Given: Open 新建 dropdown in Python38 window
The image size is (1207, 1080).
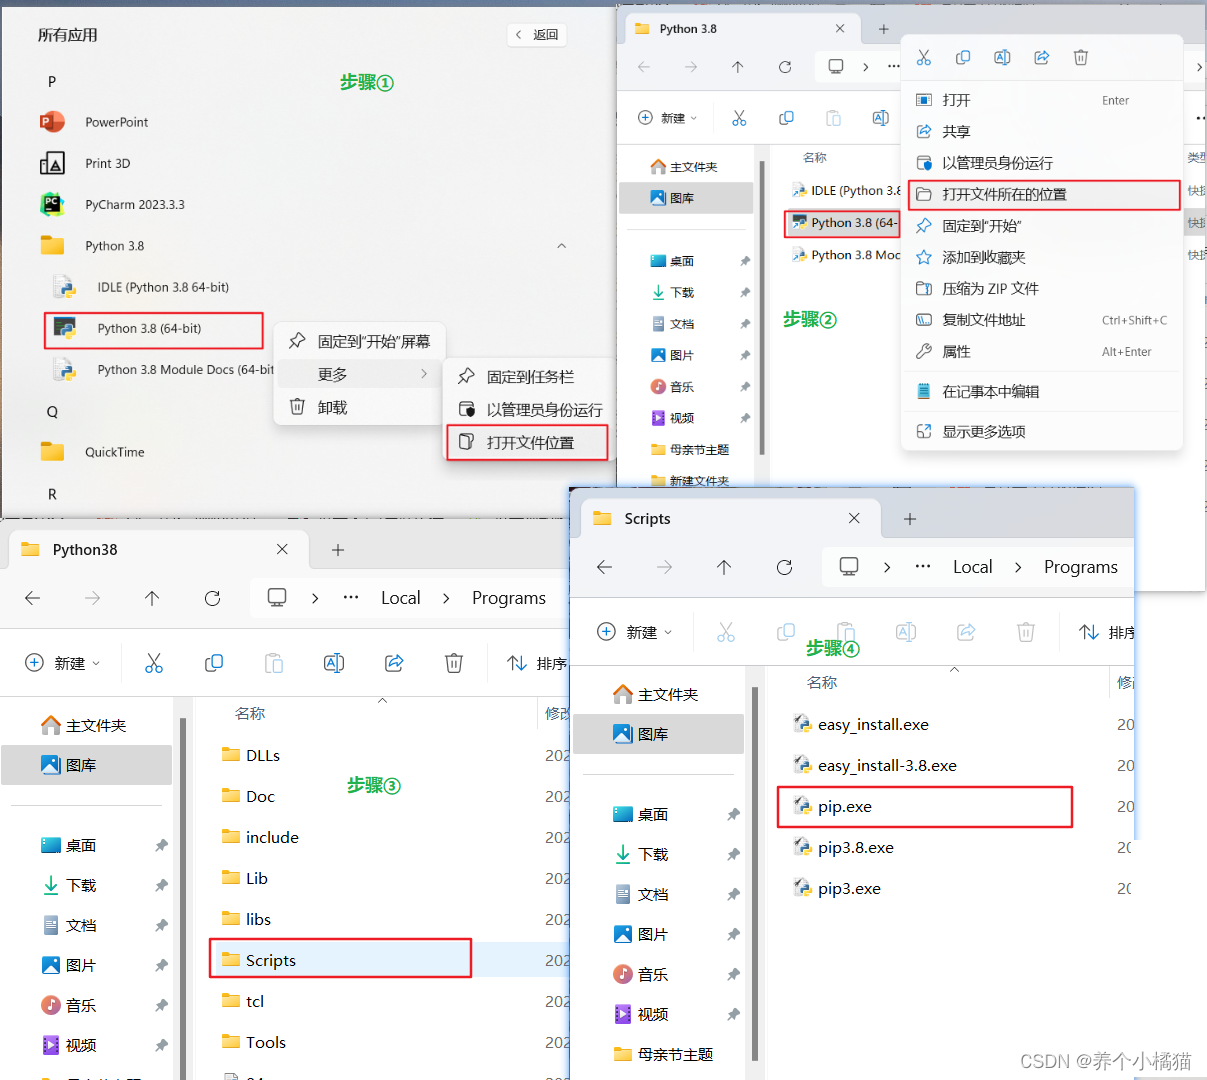Looking at the screenshot, I should point(63,663).
